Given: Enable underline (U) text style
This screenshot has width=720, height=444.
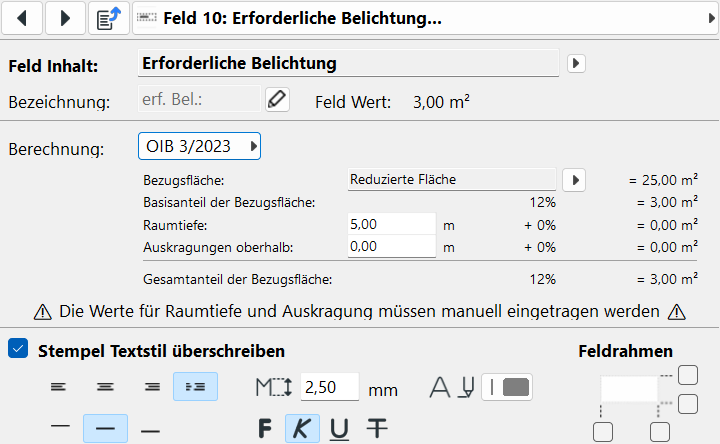Looking at the screenshot, I should coord(339,428).
